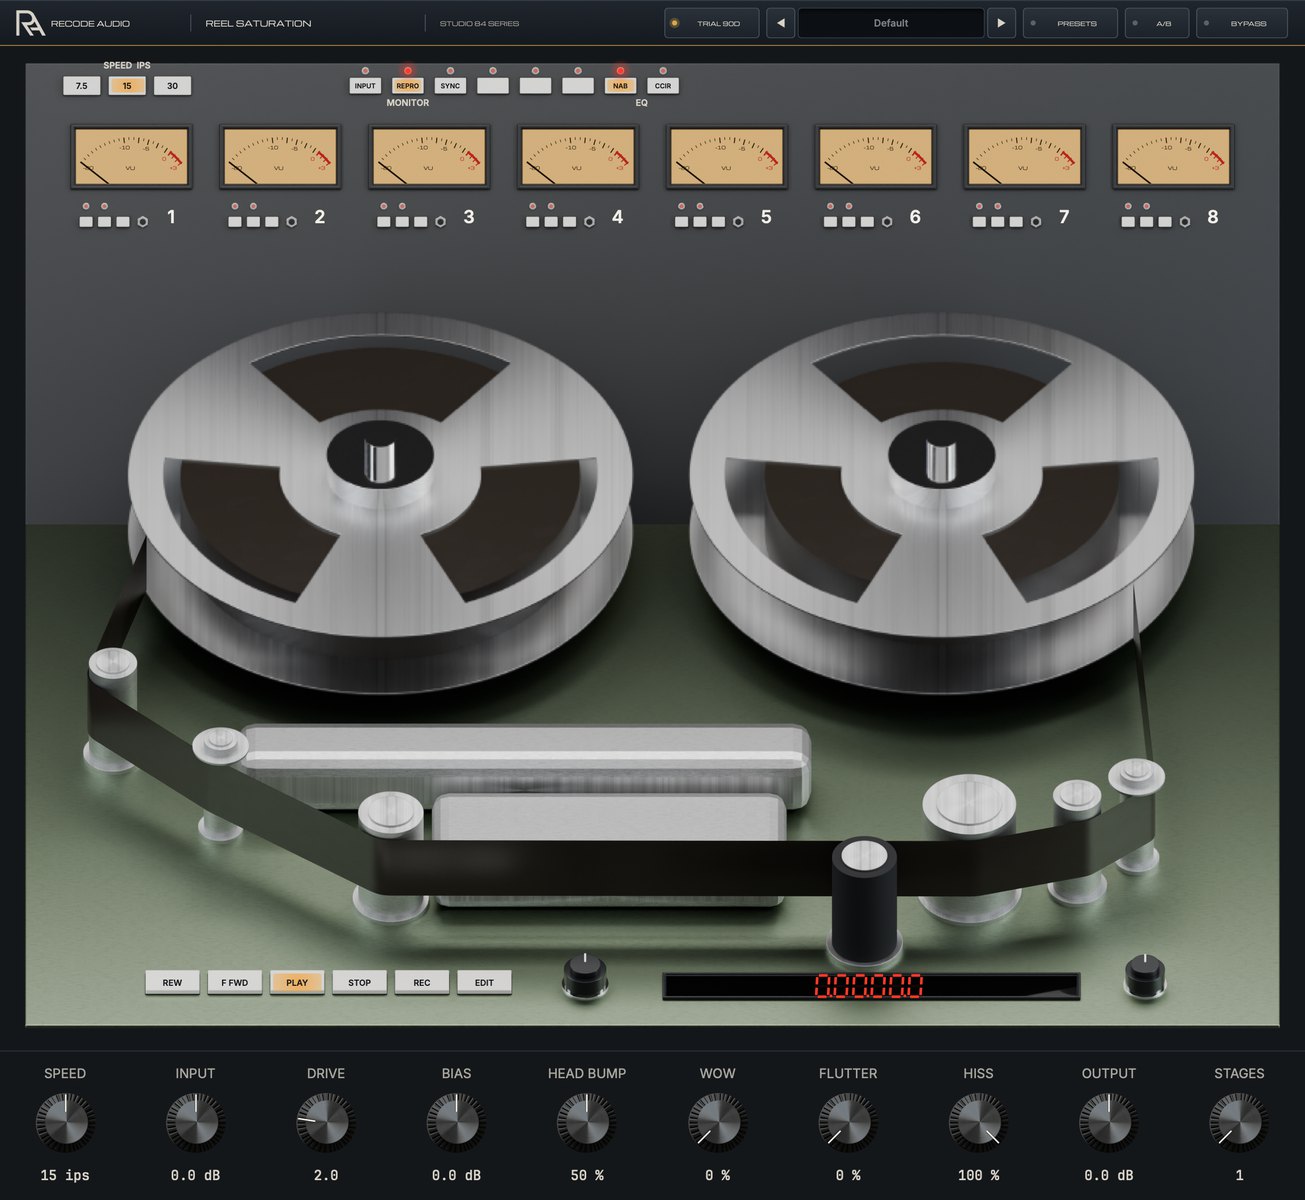Click the WOW knob
1305x1200 pixels.
[x=717, y=1122]
